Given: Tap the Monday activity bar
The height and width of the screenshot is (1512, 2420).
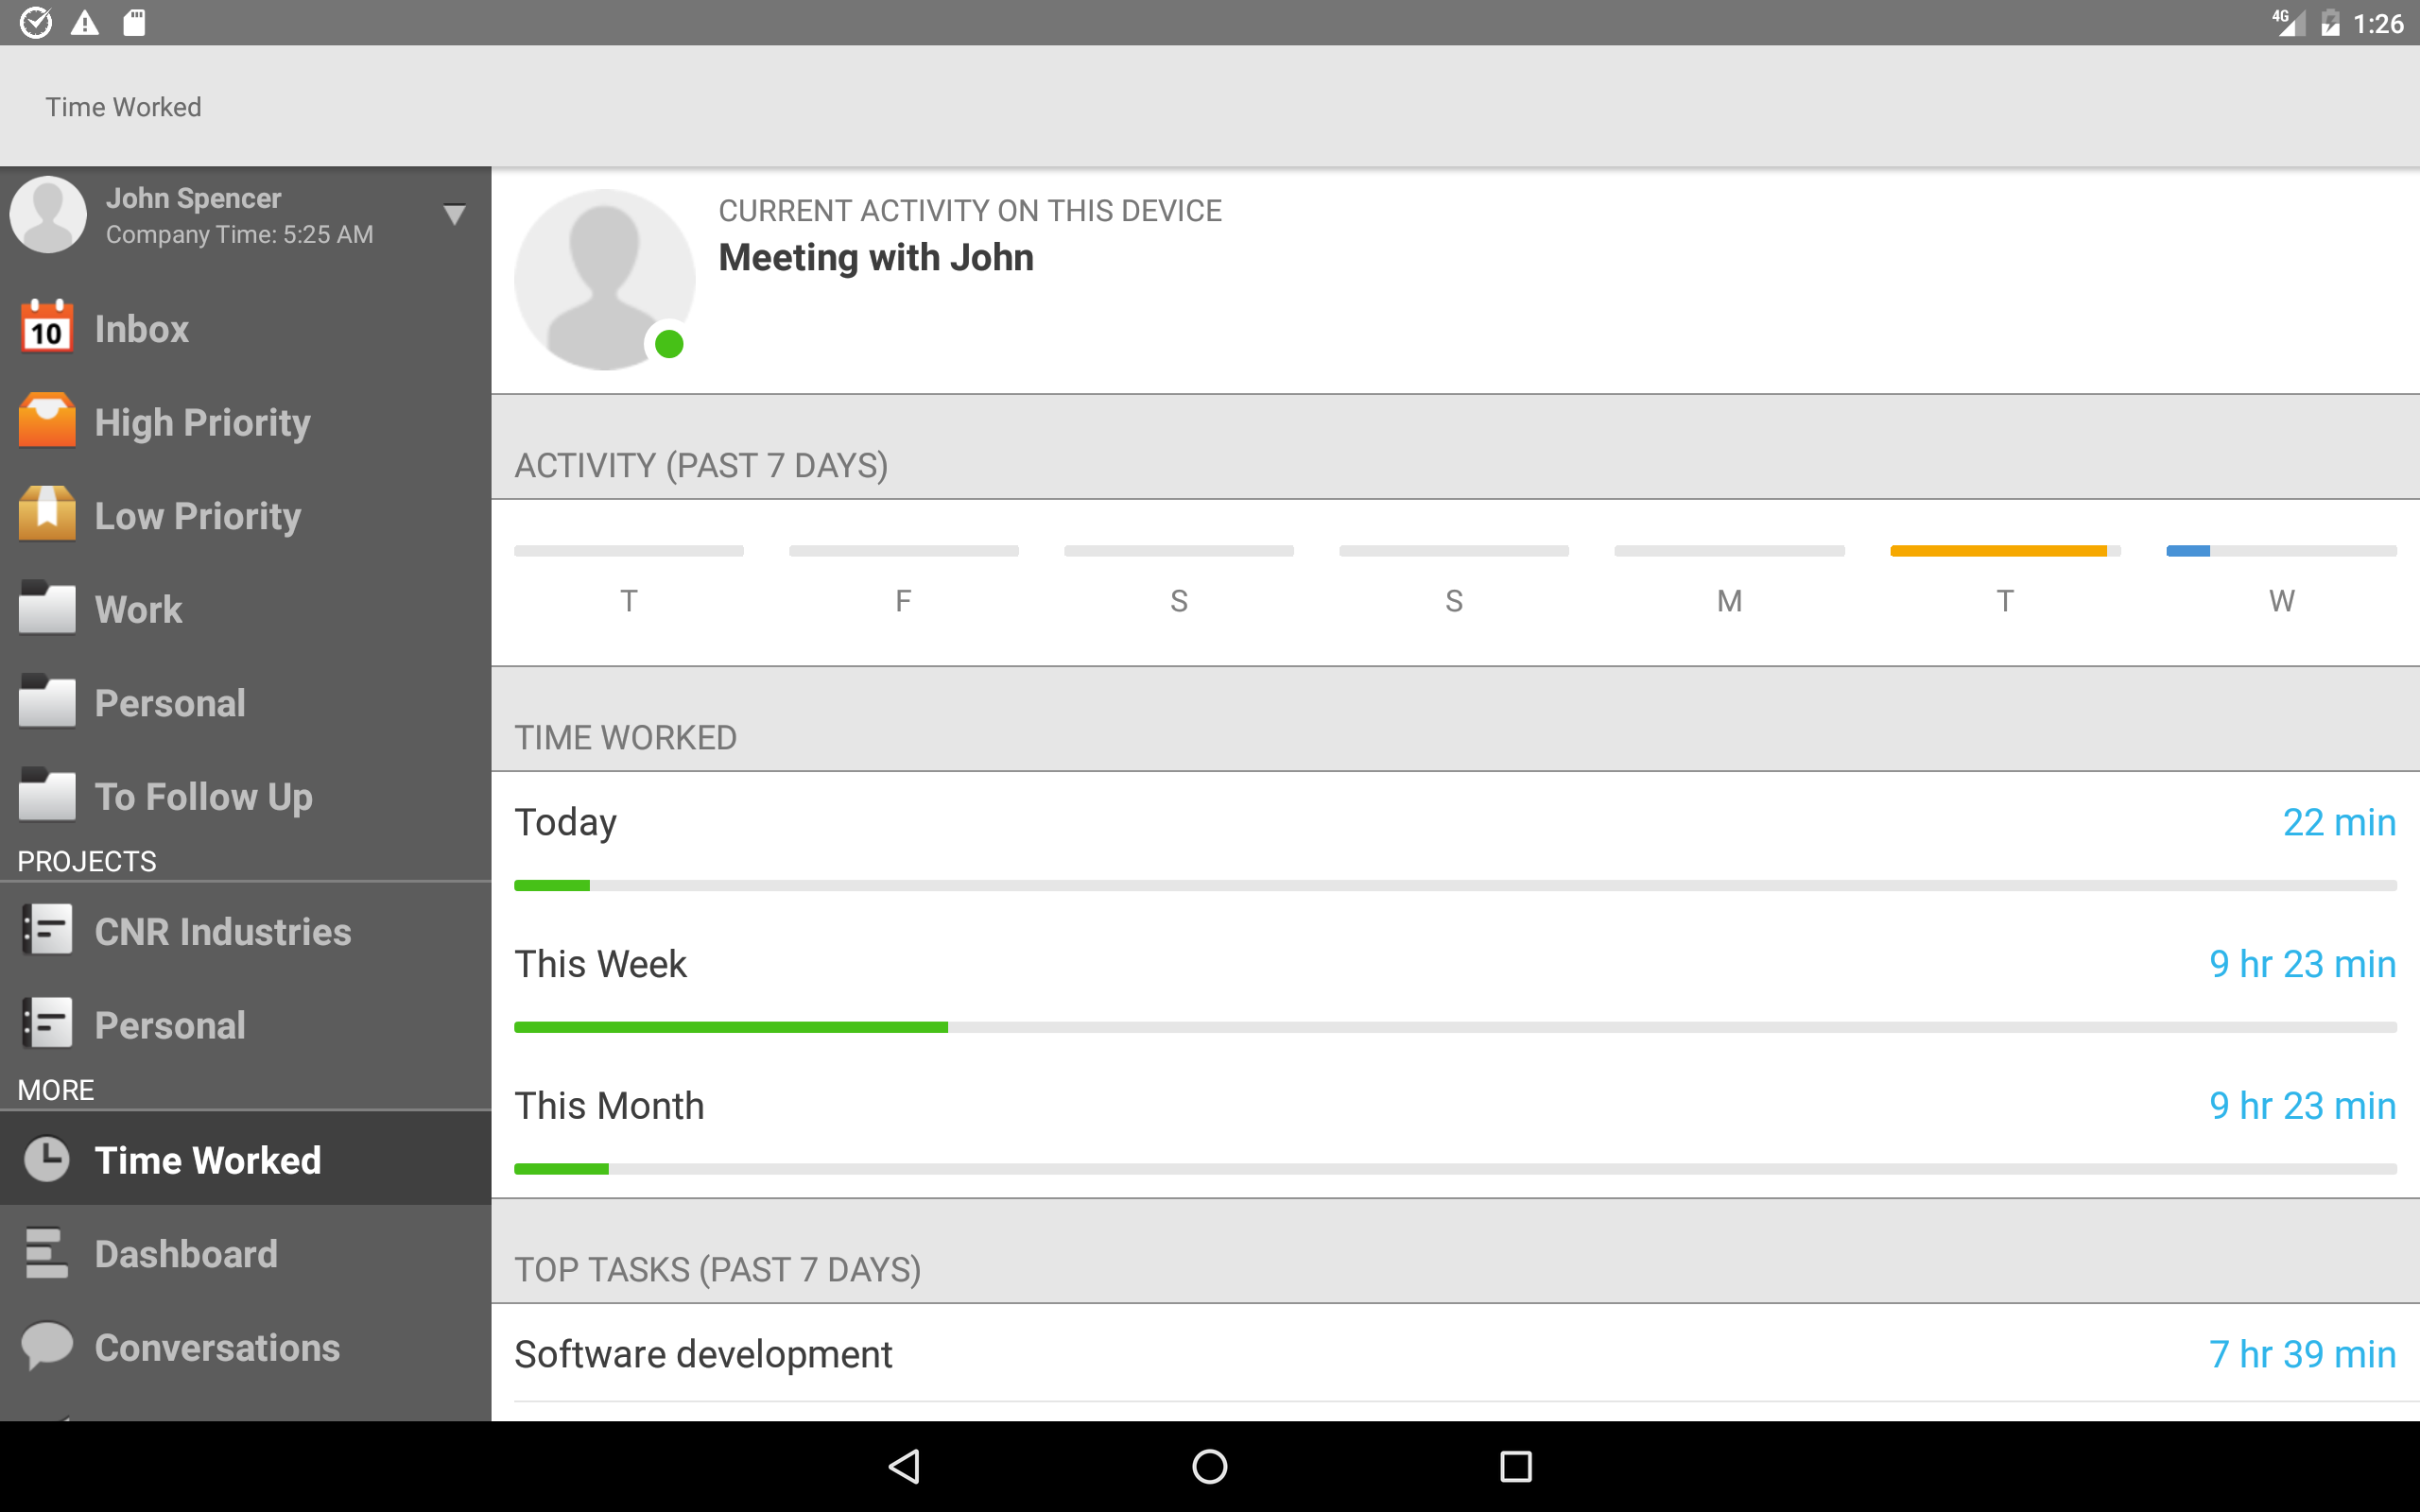Looking at the screenshot, I should point(1729,551).
